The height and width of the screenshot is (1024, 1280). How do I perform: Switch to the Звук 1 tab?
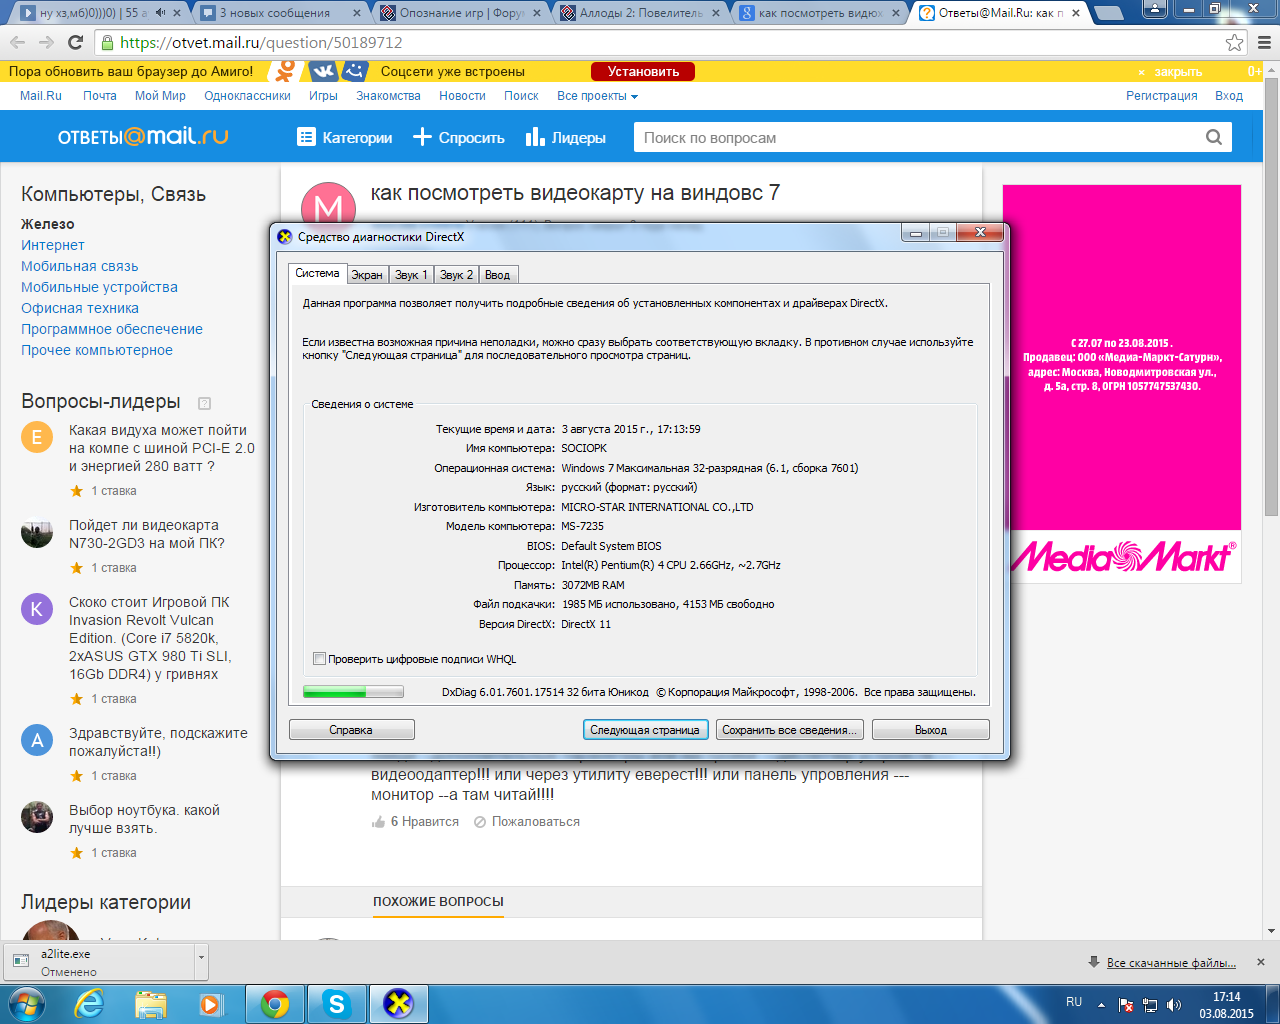(x=411, y=275)
